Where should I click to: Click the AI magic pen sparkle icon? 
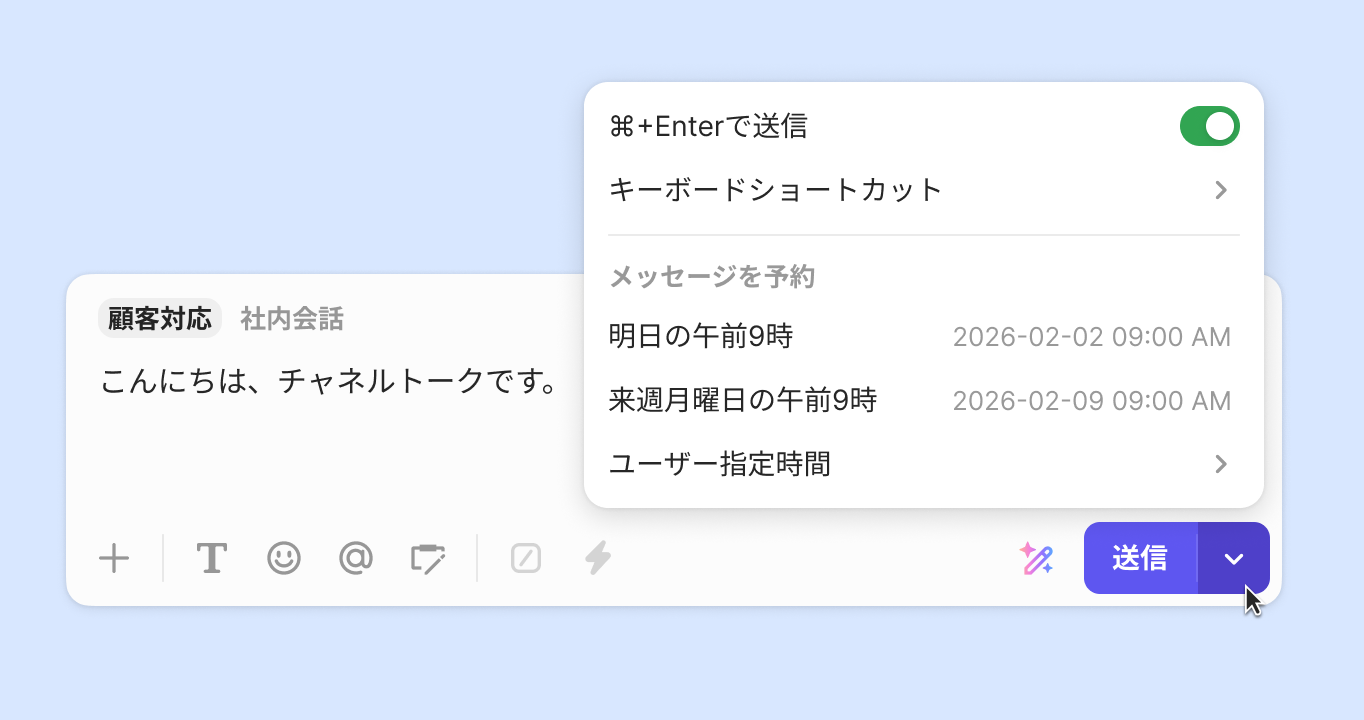(1036, 558)
